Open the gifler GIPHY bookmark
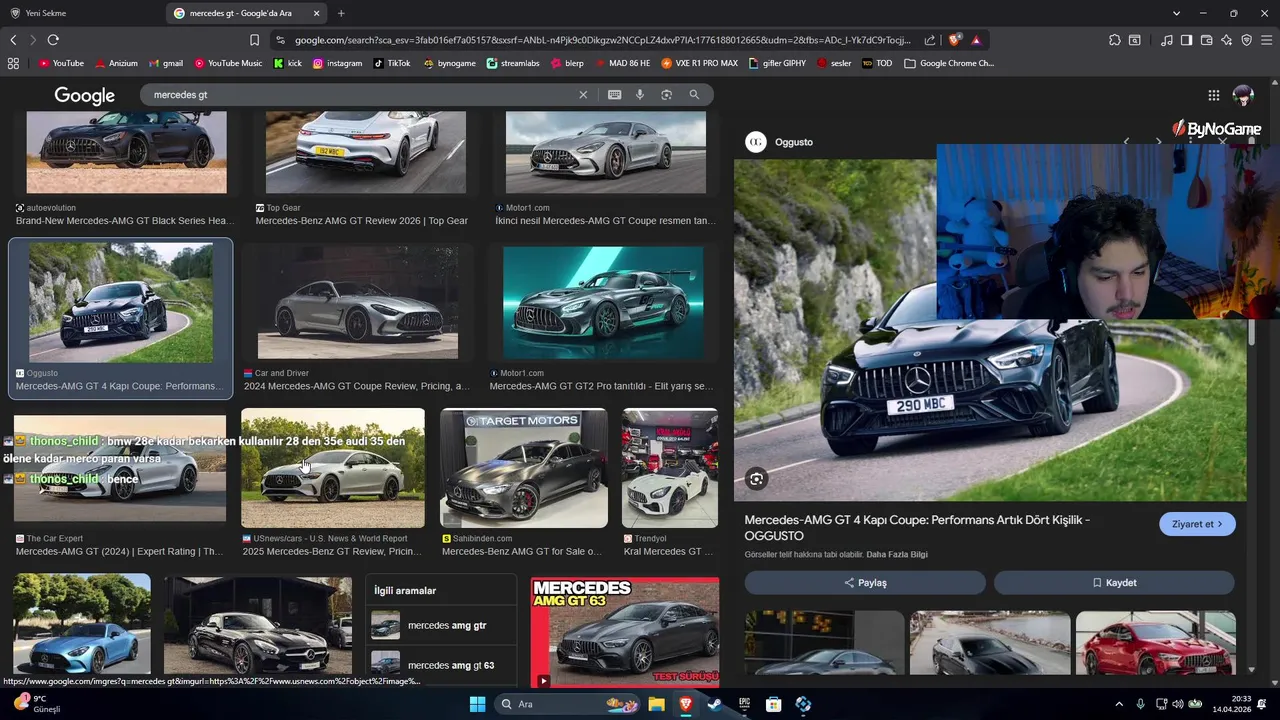1280x720 pixels. [x=777, y=63]
